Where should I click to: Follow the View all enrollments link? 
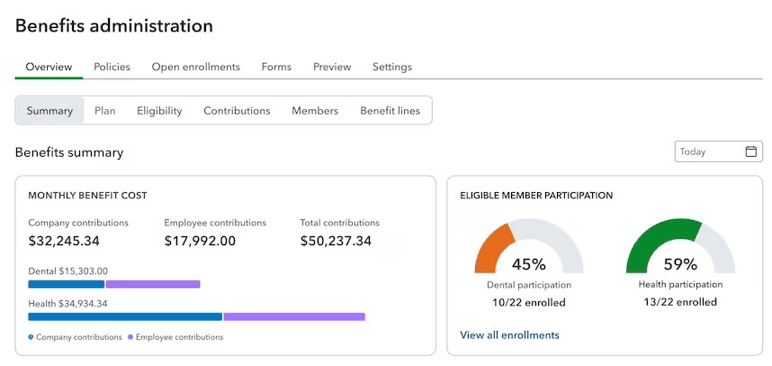click(510, 335)
